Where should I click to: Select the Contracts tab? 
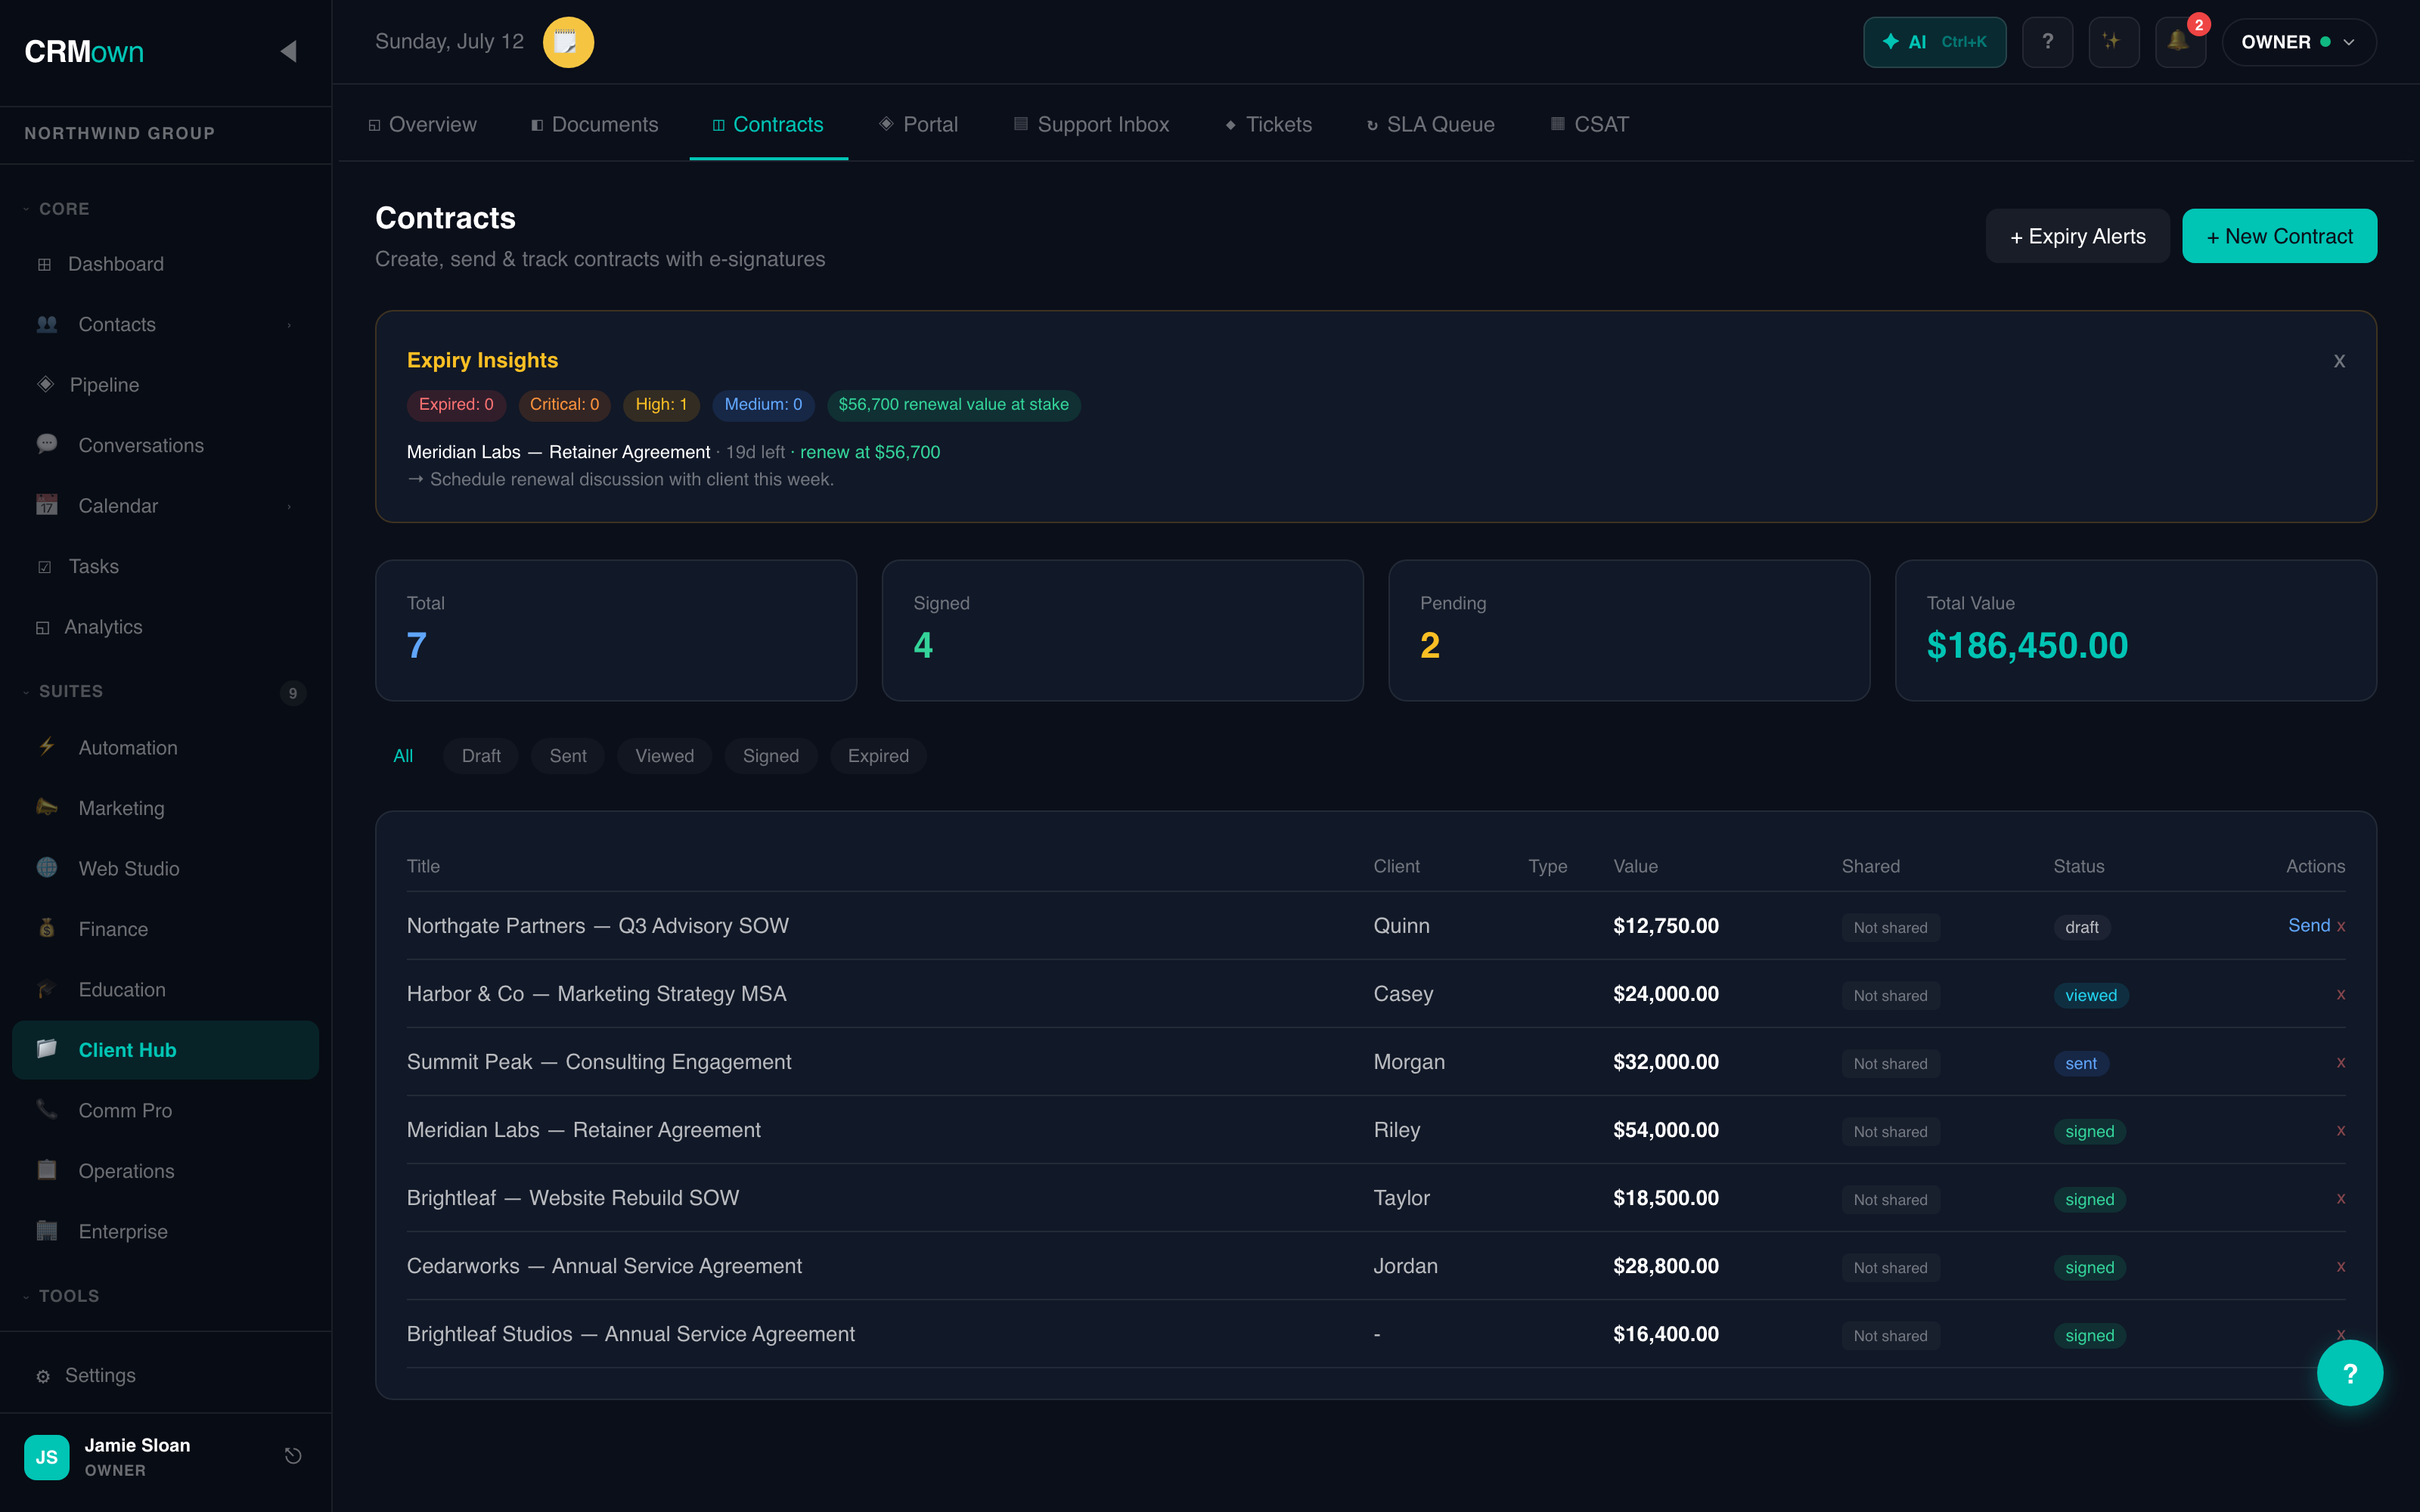coord(768,124)
